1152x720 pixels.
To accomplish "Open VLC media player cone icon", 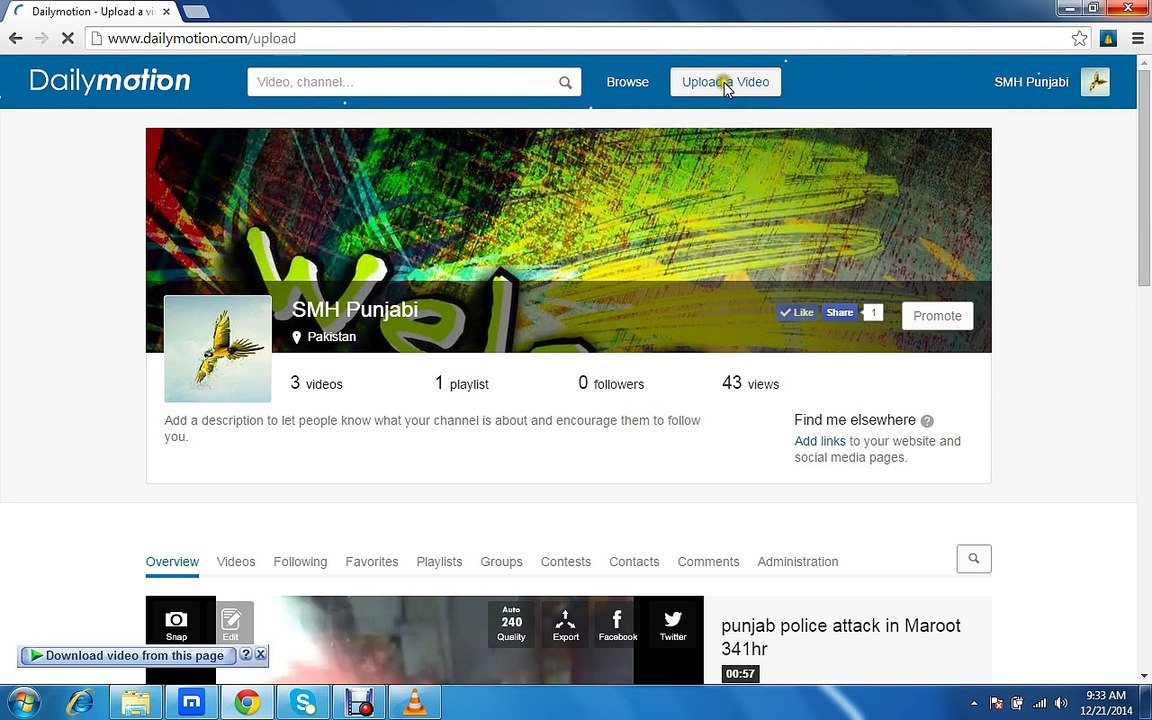I will [414, 702].
